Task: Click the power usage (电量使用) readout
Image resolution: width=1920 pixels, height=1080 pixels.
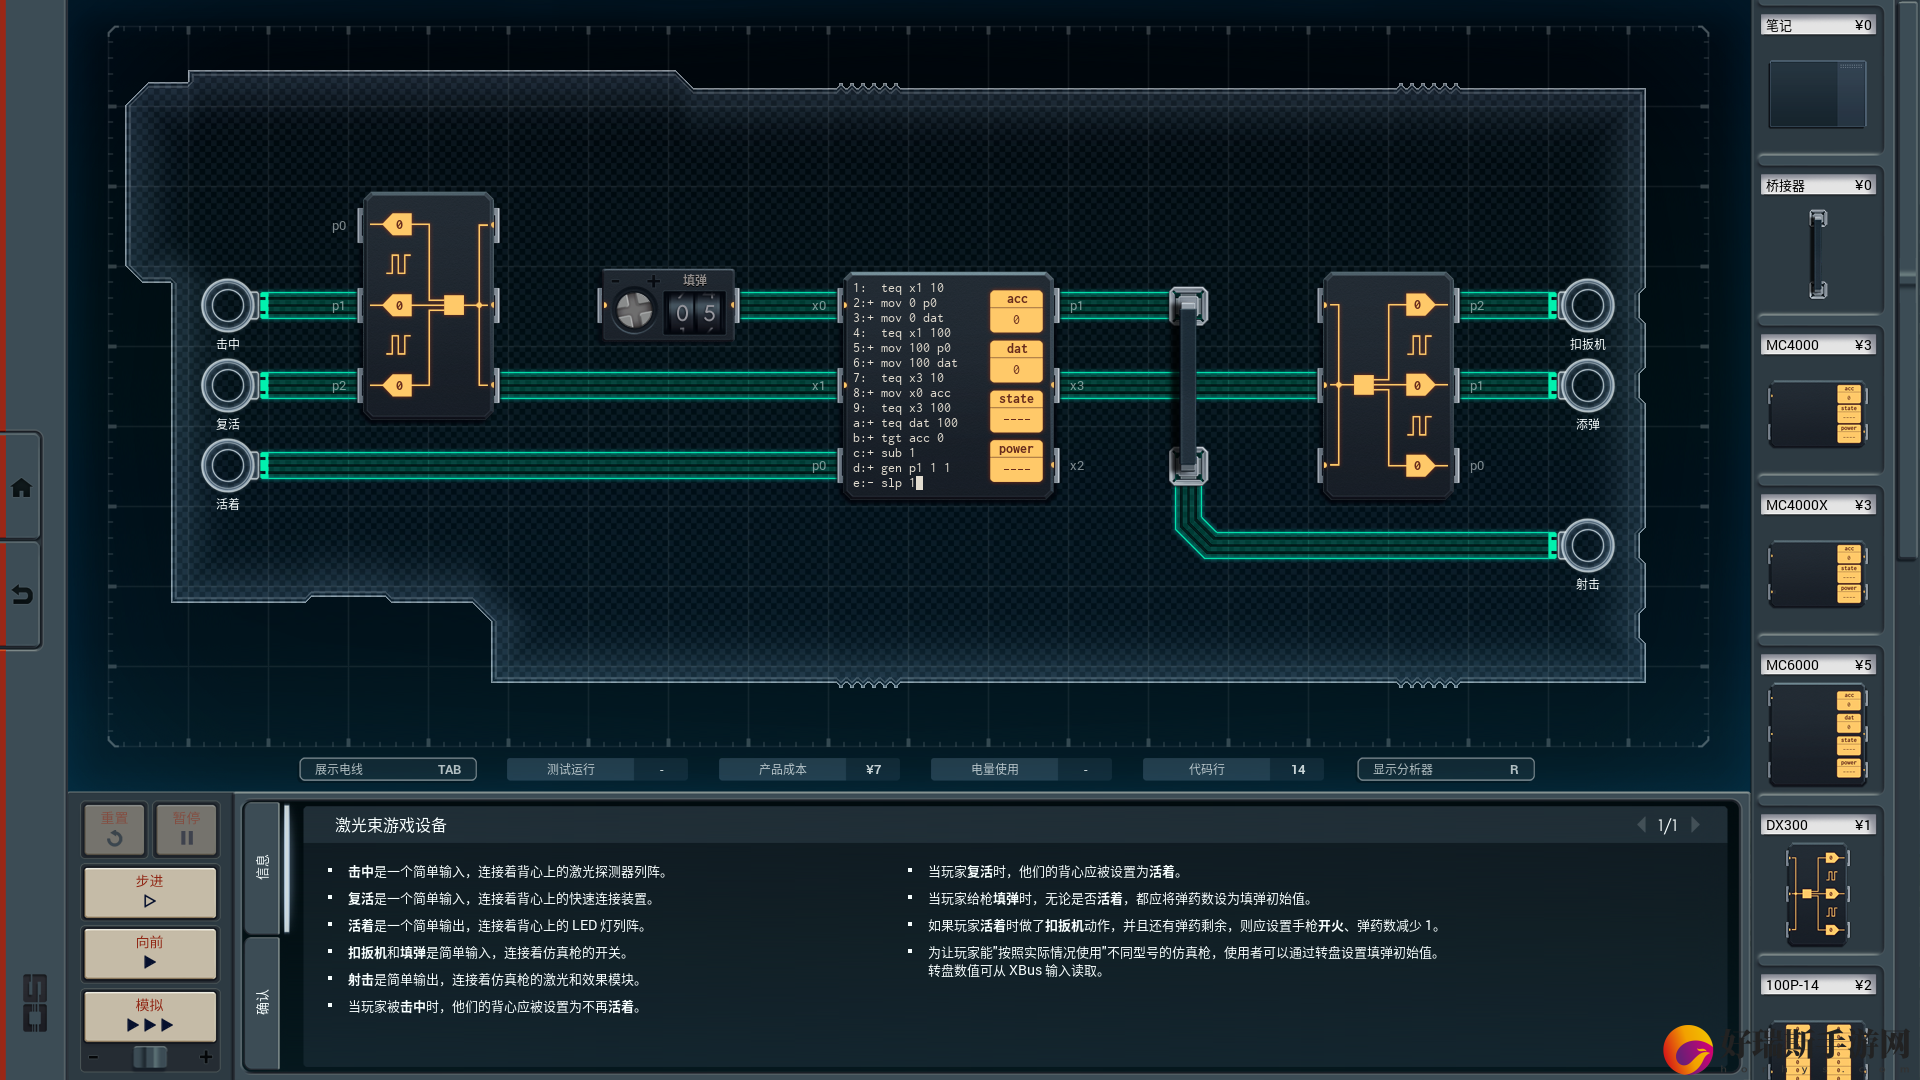Action: (1021, 769)
